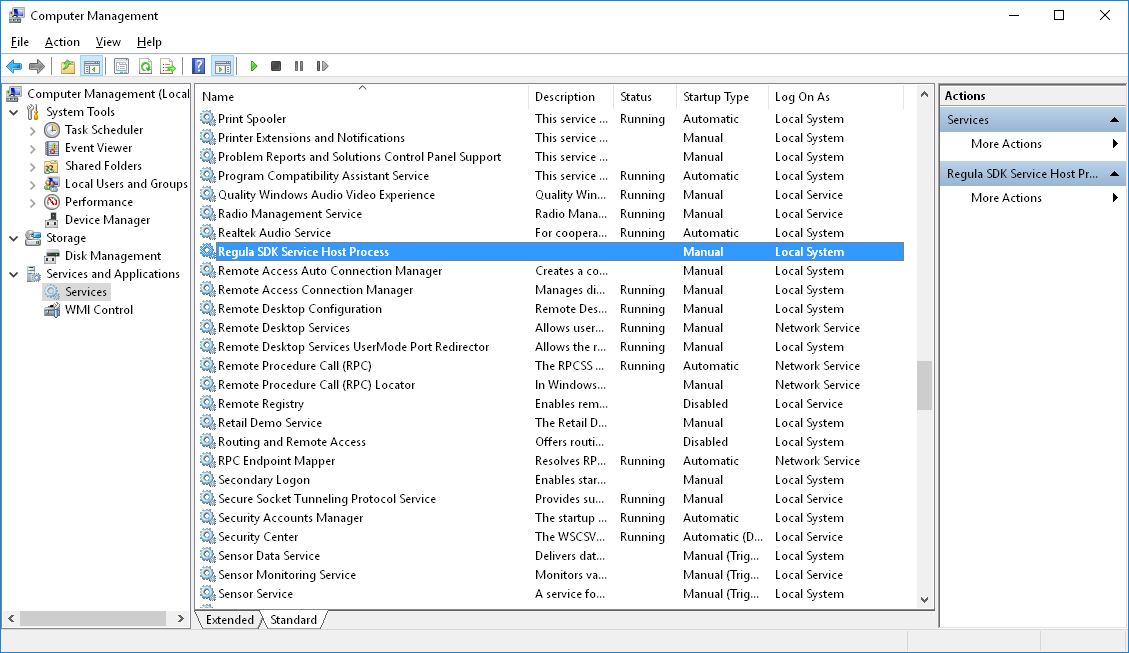Screen dimensions: 1129x653
Task: Open the Action menu
Action: (x=62, y=42)
